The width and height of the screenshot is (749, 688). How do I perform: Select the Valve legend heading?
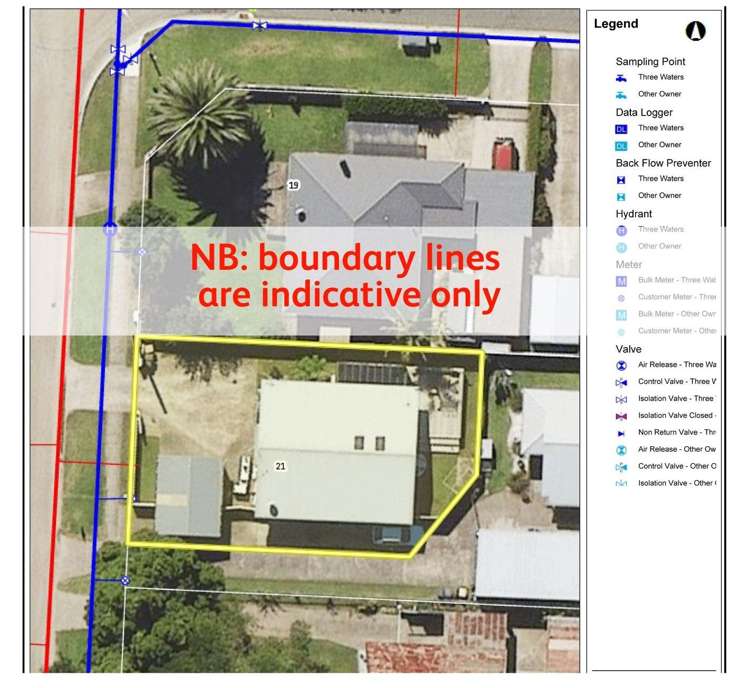[628, 349]
